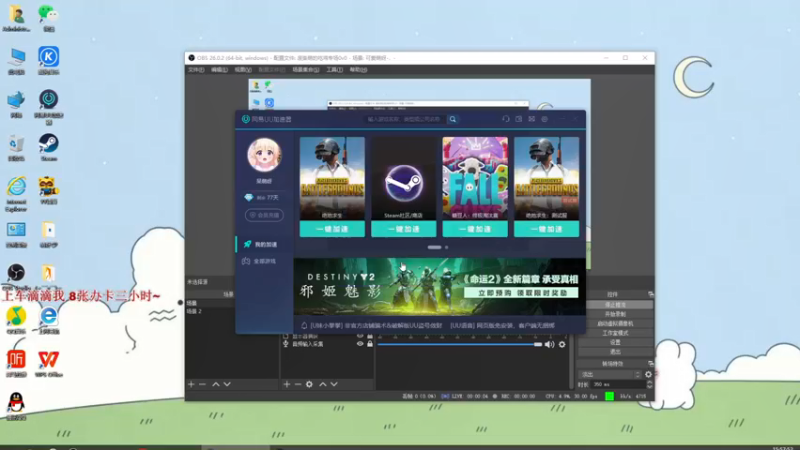Adjust the OBS mixer volume slider
800x450 pixels.
pos(460,344)
